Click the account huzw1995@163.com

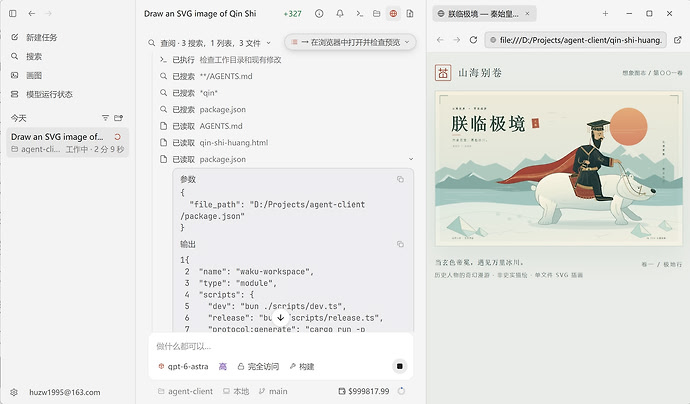tap(65, 392)
